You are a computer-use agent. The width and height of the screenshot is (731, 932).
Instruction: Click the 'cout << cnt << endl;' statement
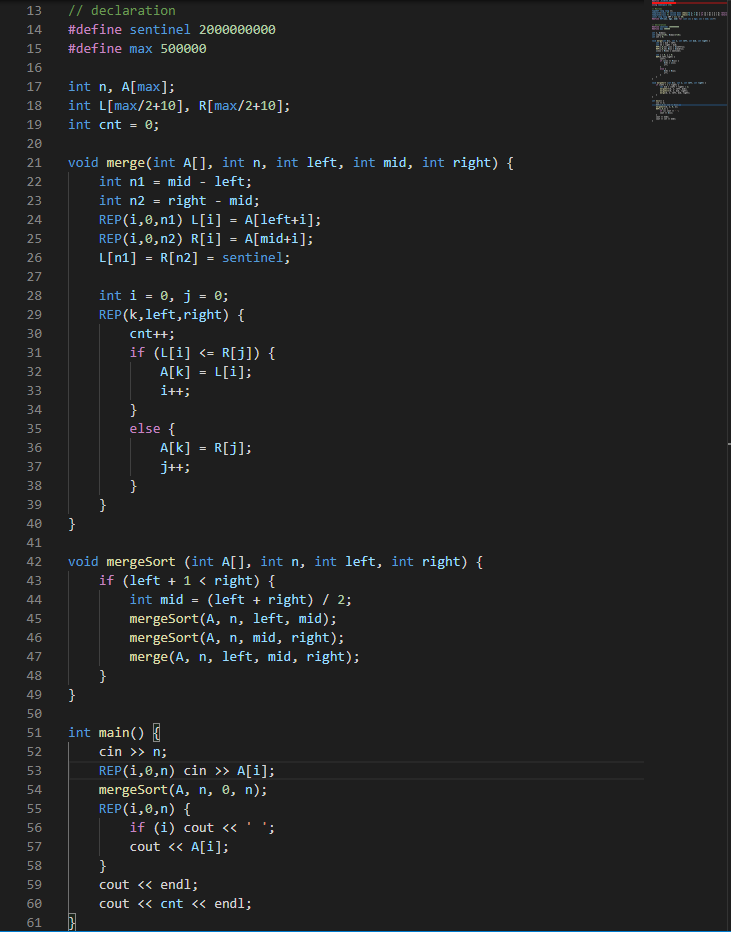tap(175, 904)
